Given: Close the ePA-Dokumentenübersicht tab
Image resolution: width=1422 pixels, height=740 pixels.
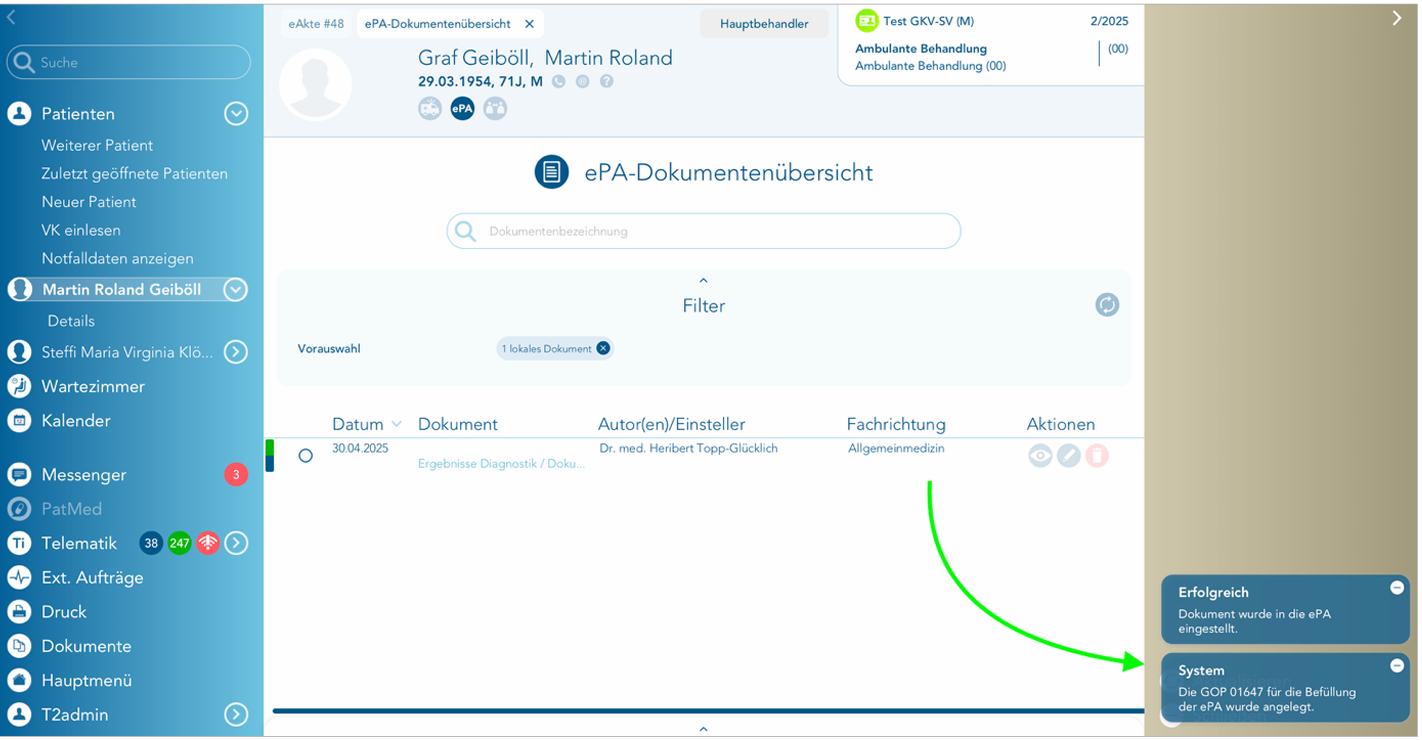Looking at the screenshot, I should [x=529, y=24].
